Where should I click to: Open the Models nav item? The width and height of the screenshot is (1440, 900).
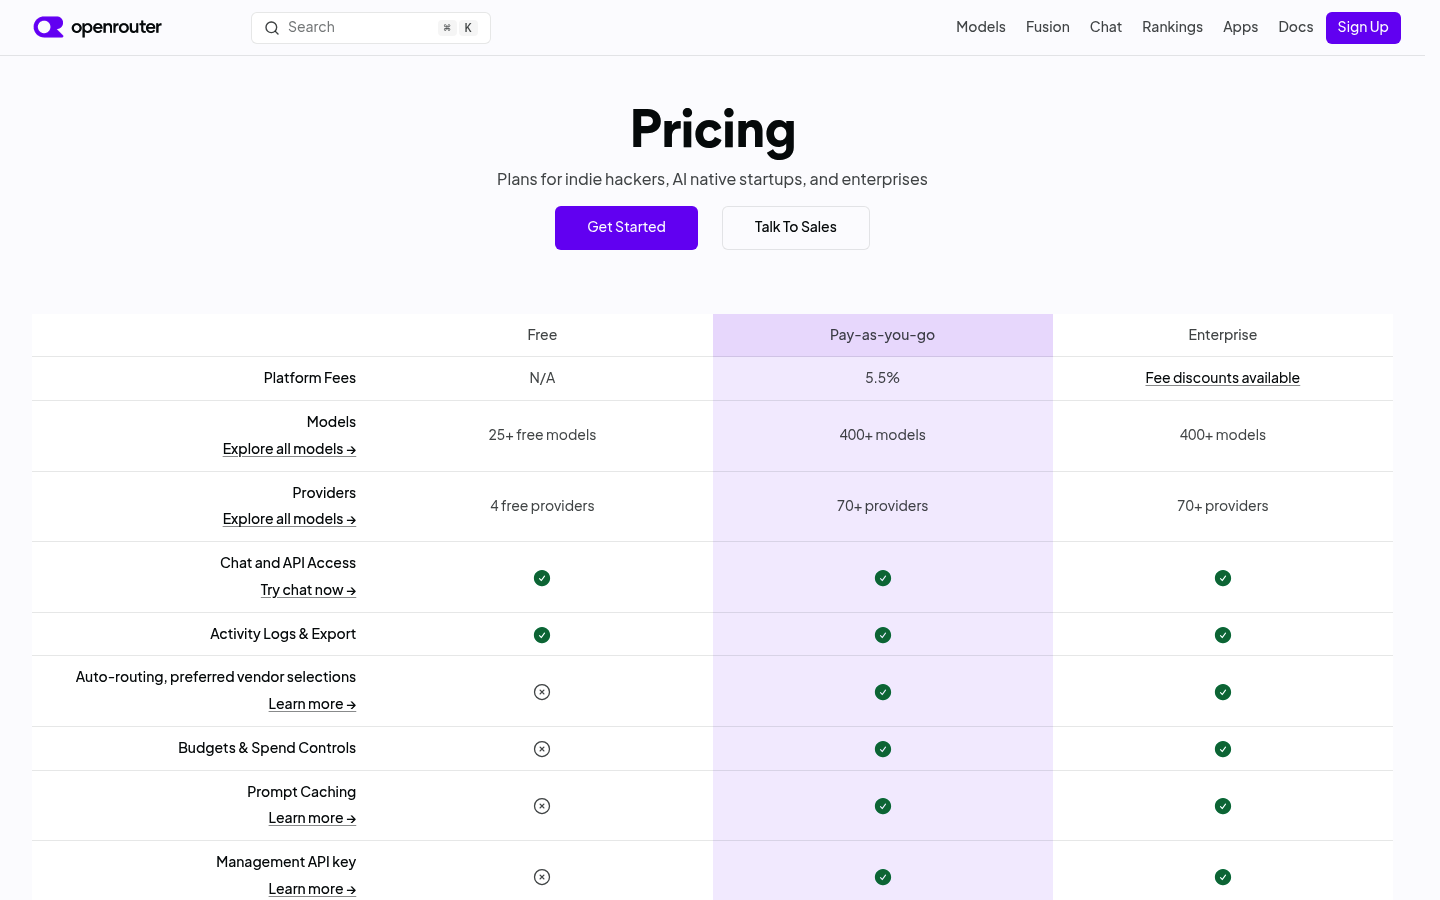980,27
